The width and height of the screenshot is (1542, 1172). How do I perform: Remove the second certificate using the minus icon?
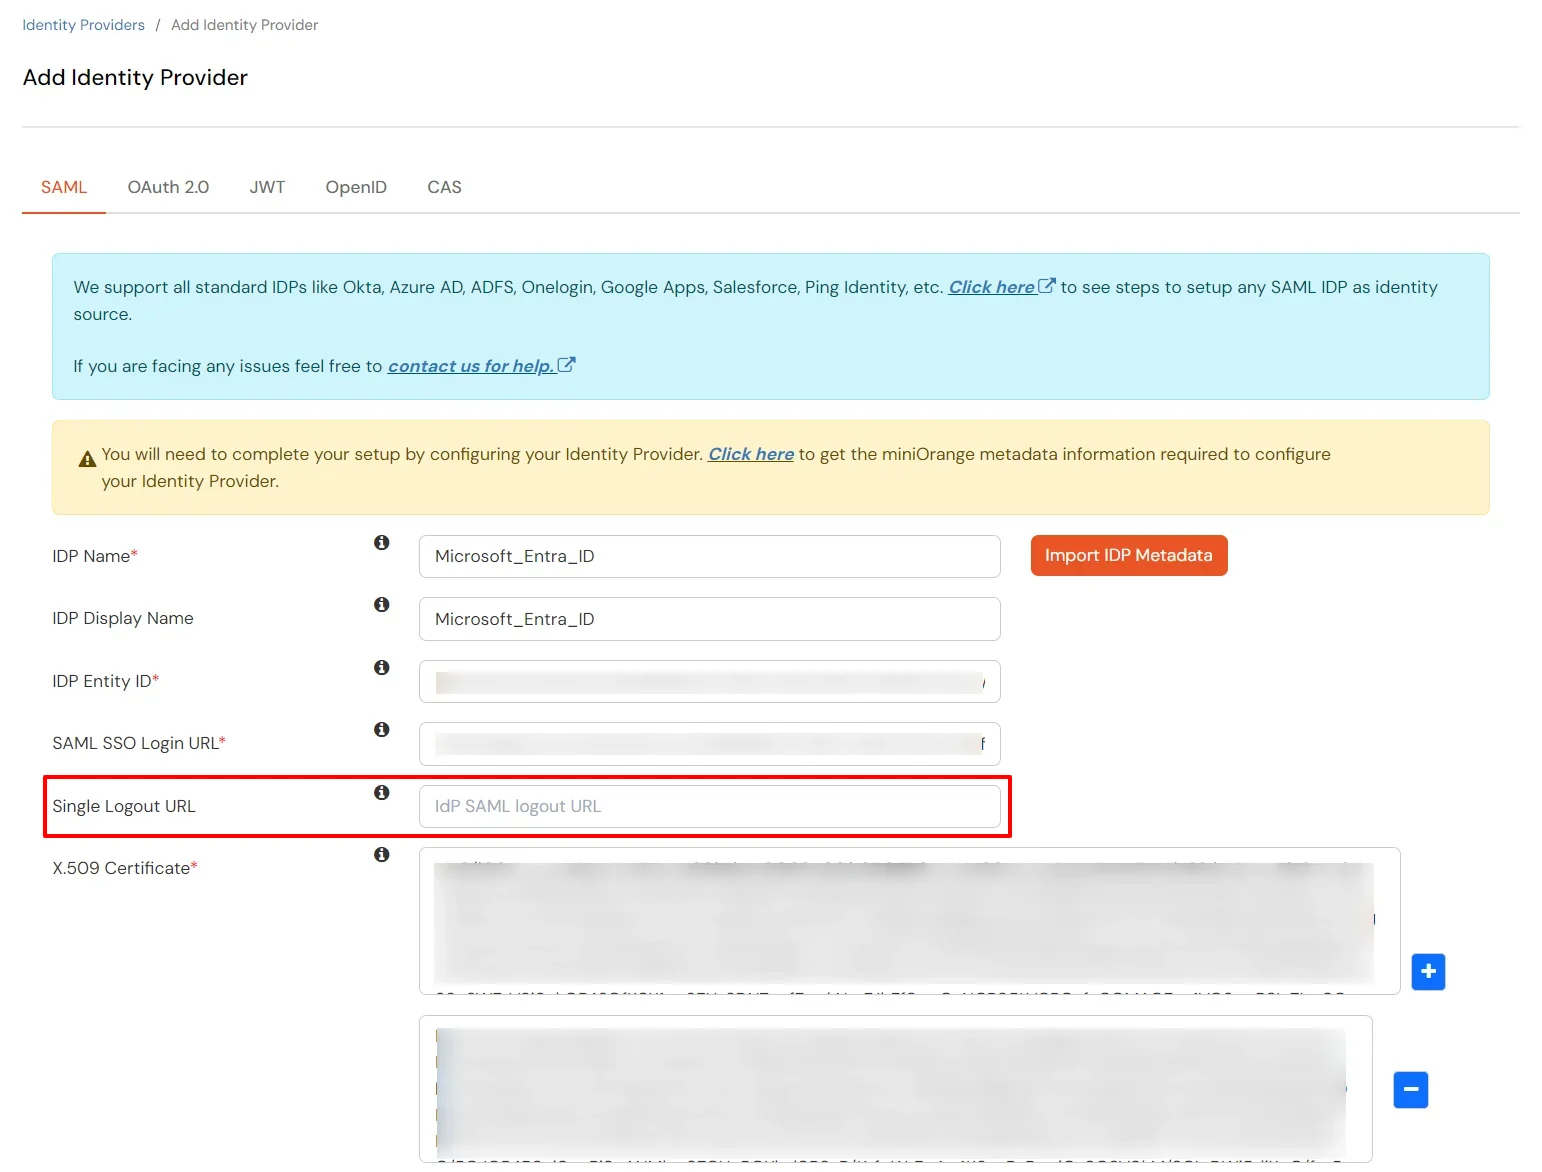(x=1410, y=1090)
